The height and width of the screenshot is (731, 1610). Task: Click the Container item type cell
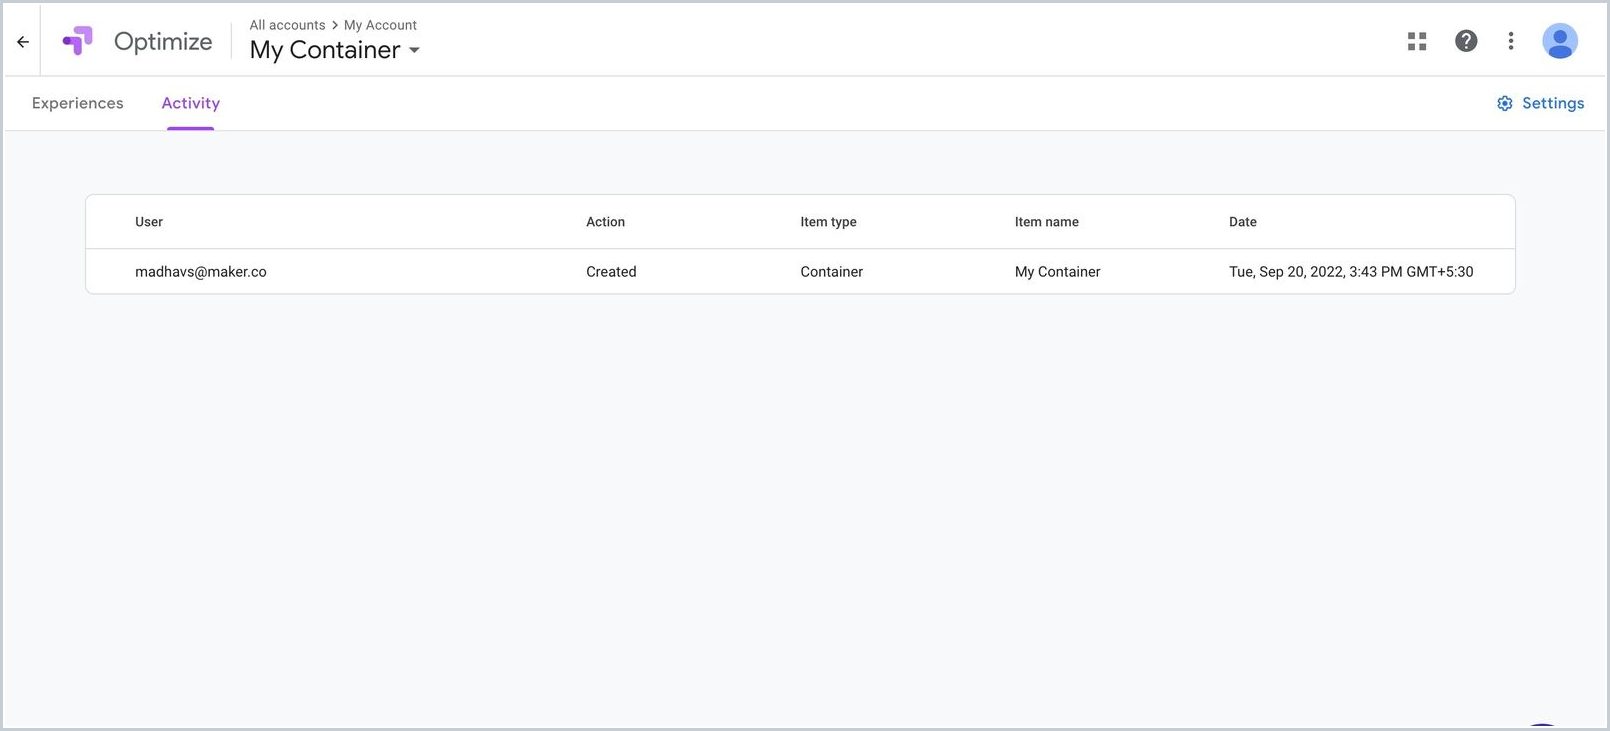tap(832, 272)
